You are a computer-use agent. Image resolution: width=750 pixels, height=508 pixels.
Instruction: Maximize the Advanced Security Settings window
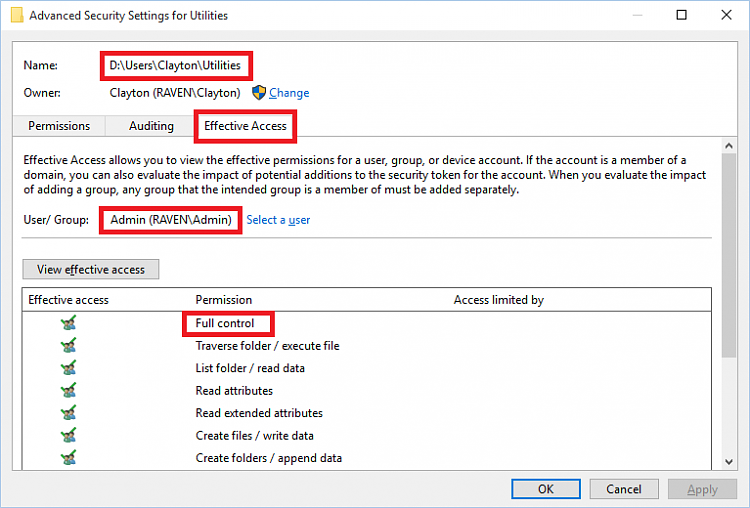(681, 15)
